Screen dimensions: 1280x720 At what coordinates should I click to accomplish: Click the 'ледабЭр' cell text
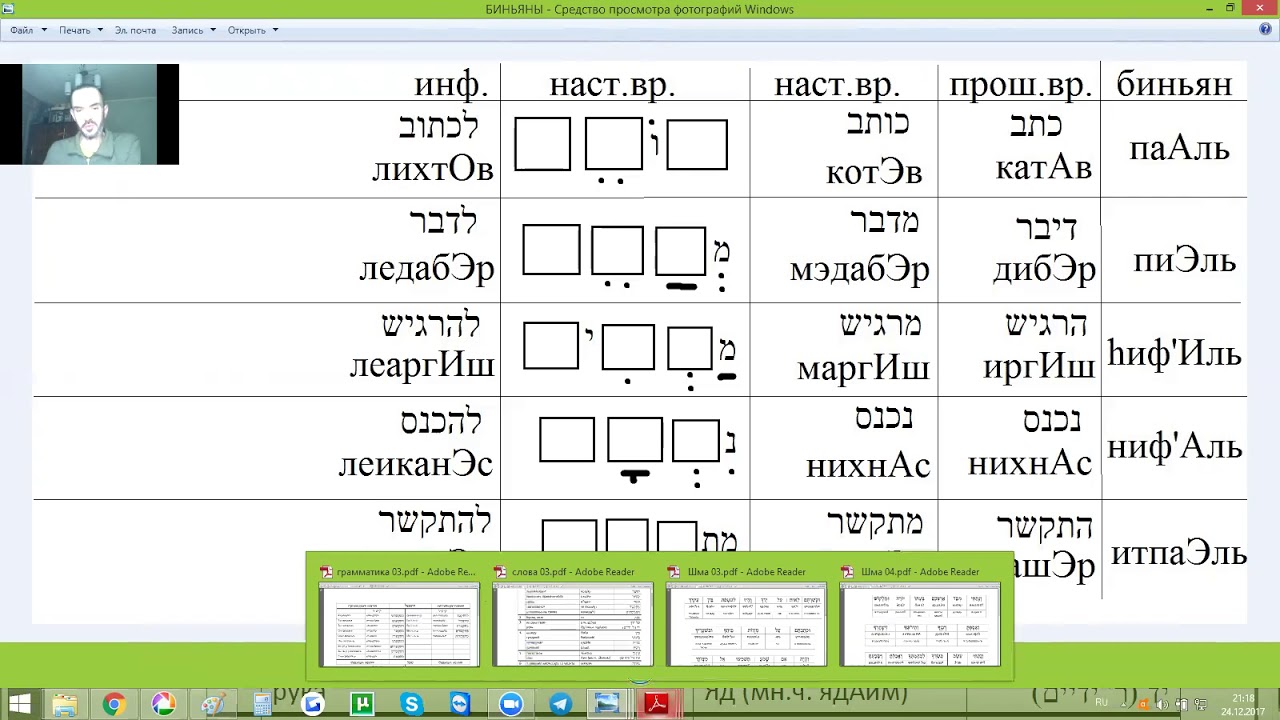coord(427,267)
